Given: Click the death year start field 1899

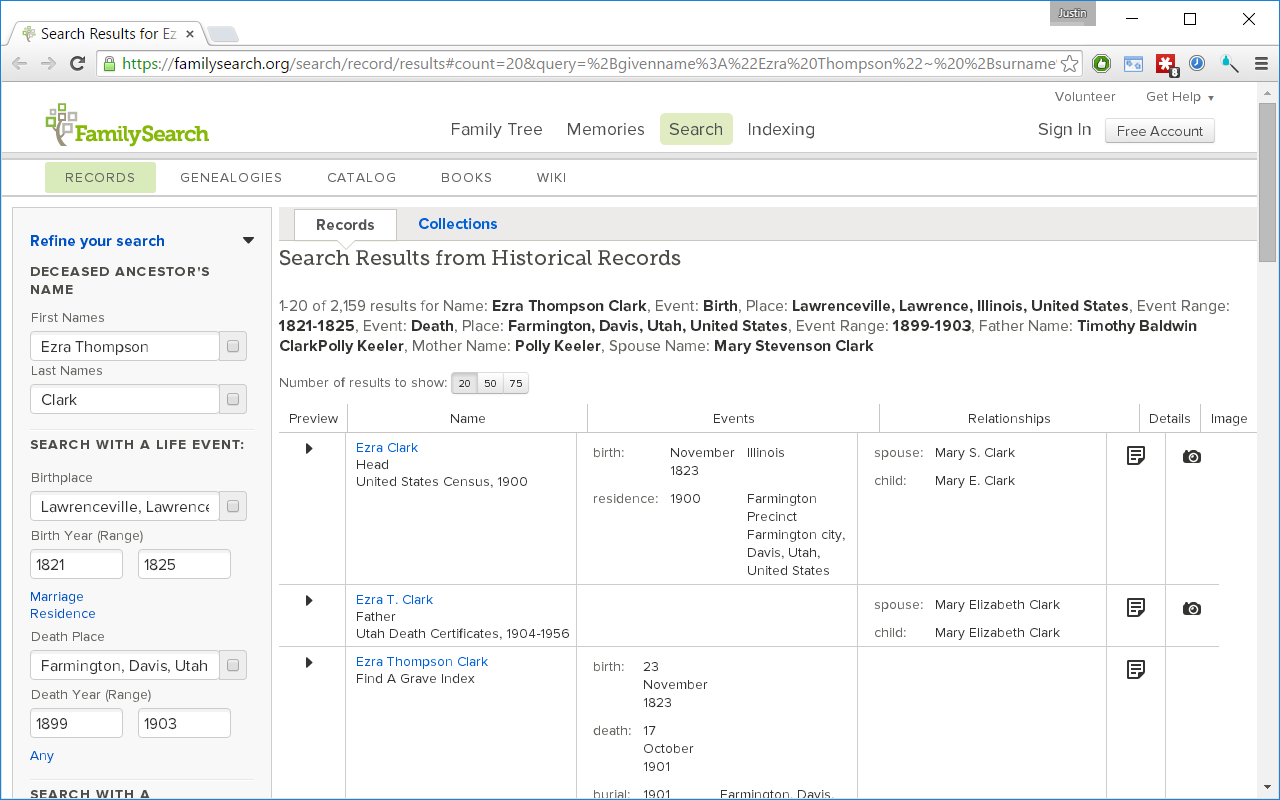Looking at the screenshot, I should [77, 723].
